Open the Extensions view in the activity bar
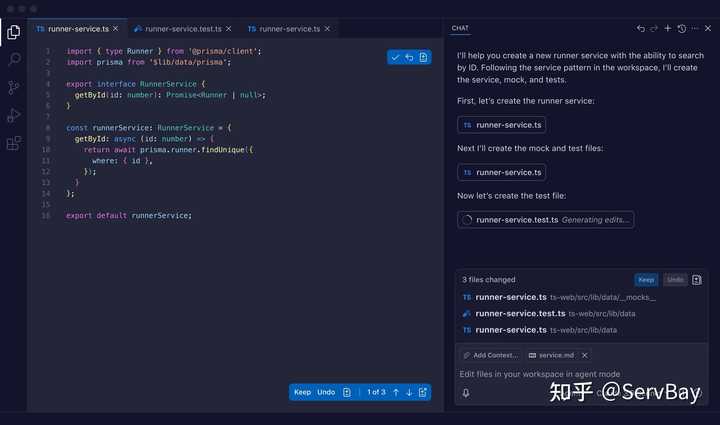Screen dimensions: 720x425 pos(14,144)
